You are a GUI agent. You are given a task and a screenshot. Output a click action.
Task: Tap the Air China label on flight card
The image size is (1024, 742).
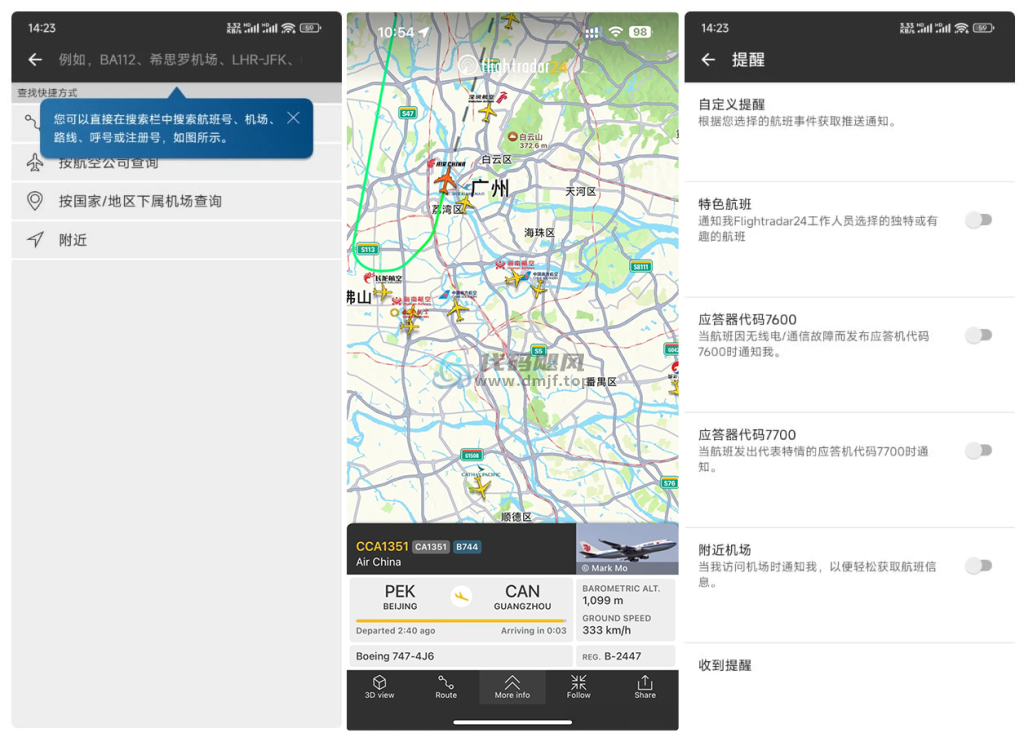[x=378, y=562]
